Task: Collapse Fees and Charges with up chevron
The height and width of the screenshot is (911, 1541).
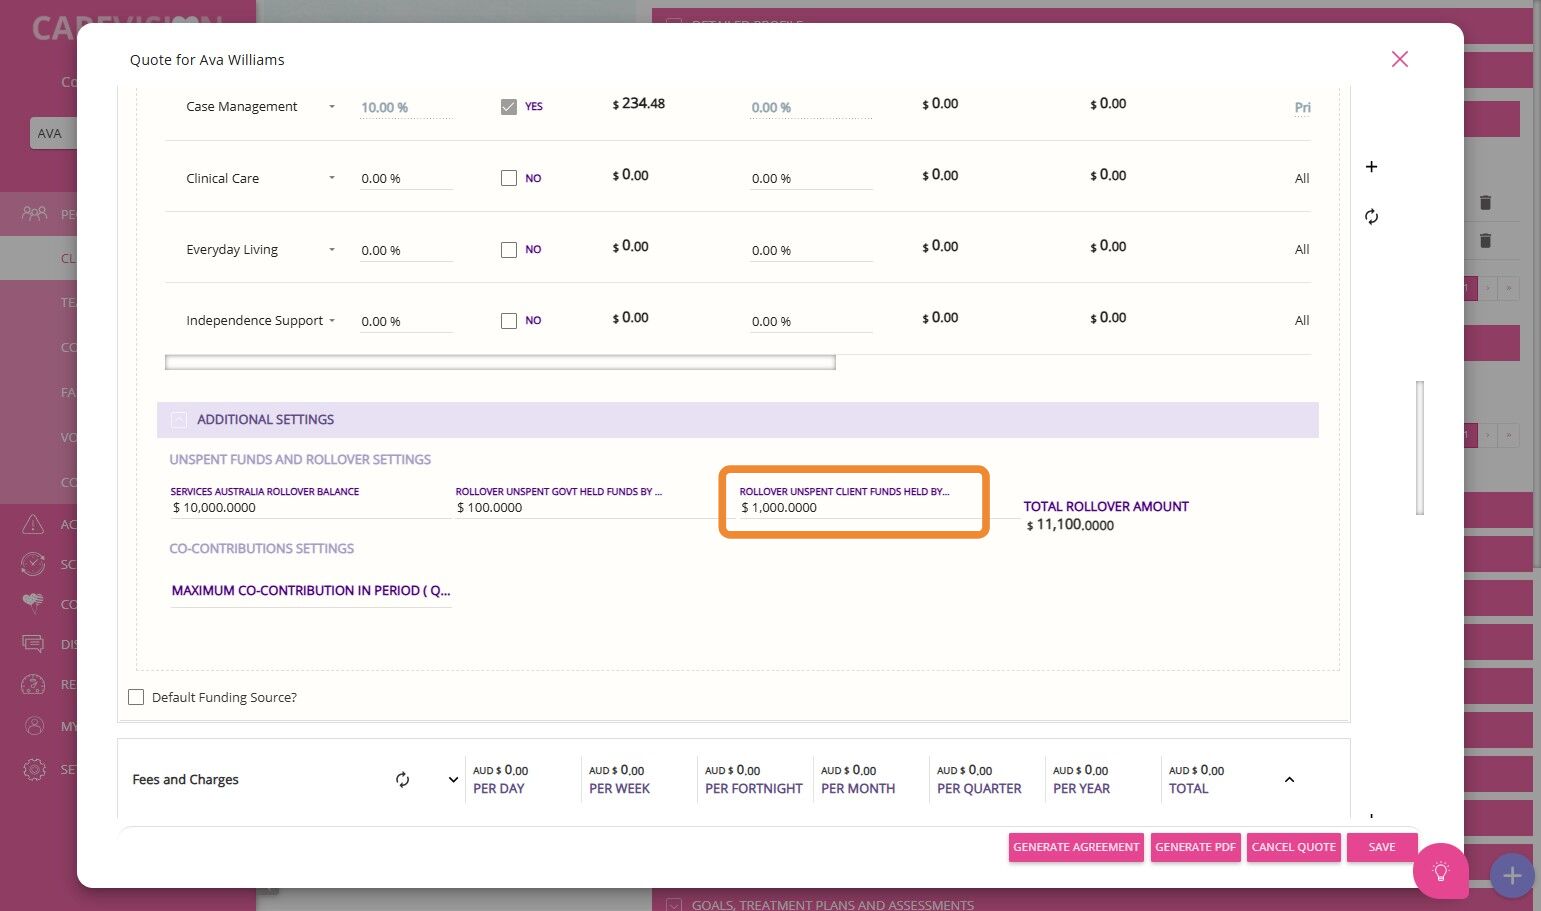Action: tap(1289, 780)
